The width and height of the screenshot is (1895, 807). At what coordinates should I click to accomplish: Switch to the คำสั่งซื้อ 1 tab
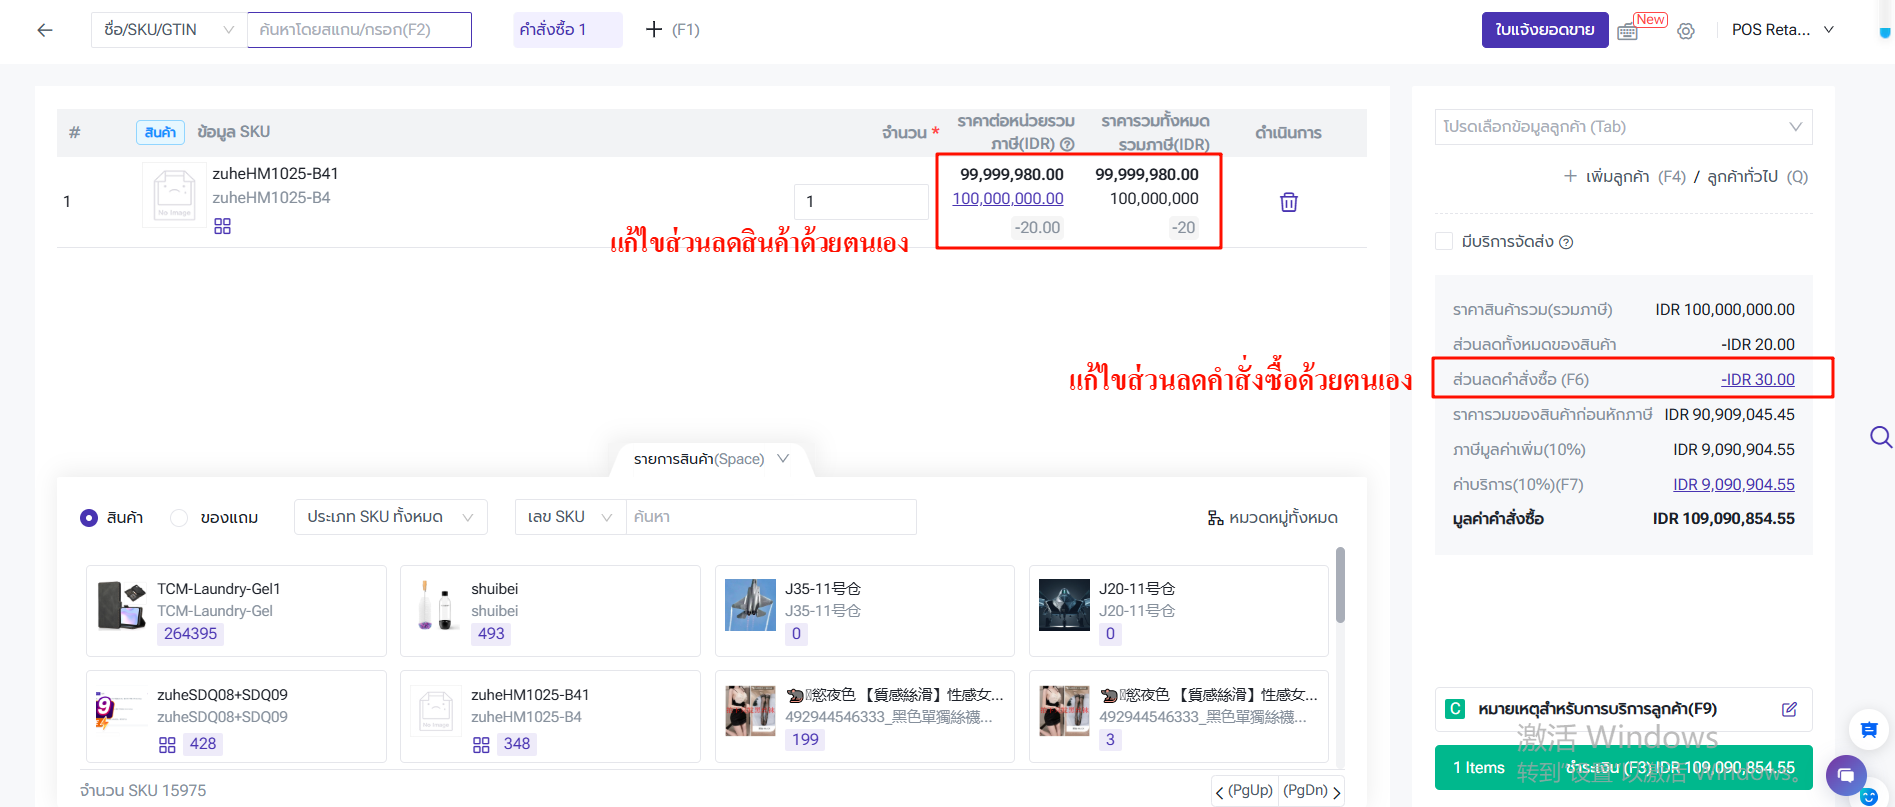click(x=567, y=30)
